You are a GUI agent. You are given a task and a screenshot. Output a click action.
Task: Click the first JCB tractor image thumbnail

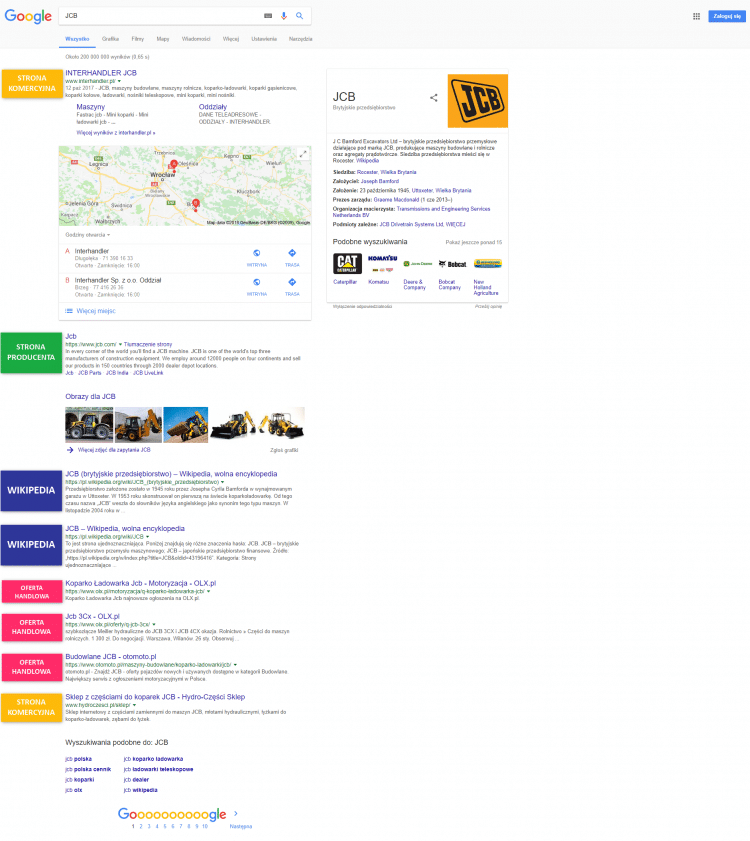(x=89, y=425)
